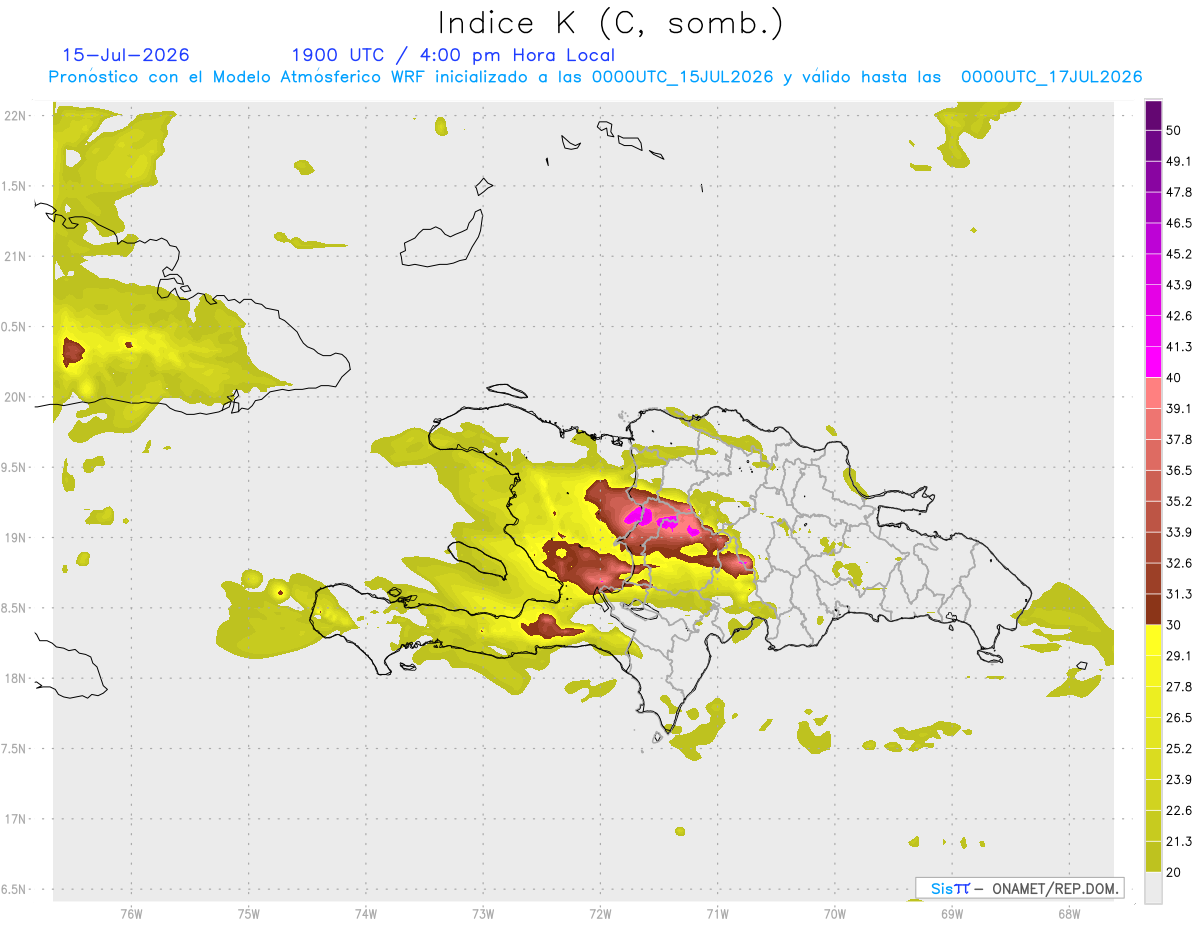Click the "25.2" value on the color scale
The width and height of the screenshot is (1200, 927).
coord(1179,748)
